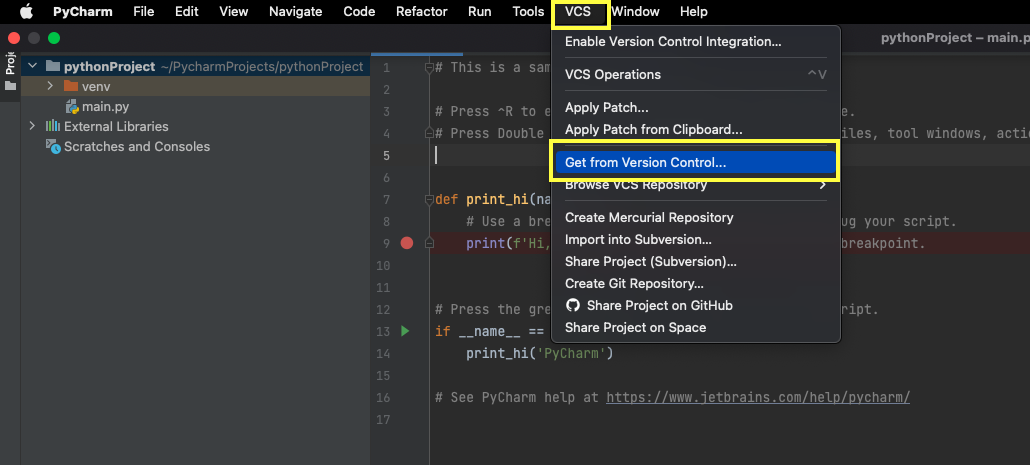This screenshot has height=465, width=1030.
Task: Fold the print_hi function at line 7
Action: [430, 199]
